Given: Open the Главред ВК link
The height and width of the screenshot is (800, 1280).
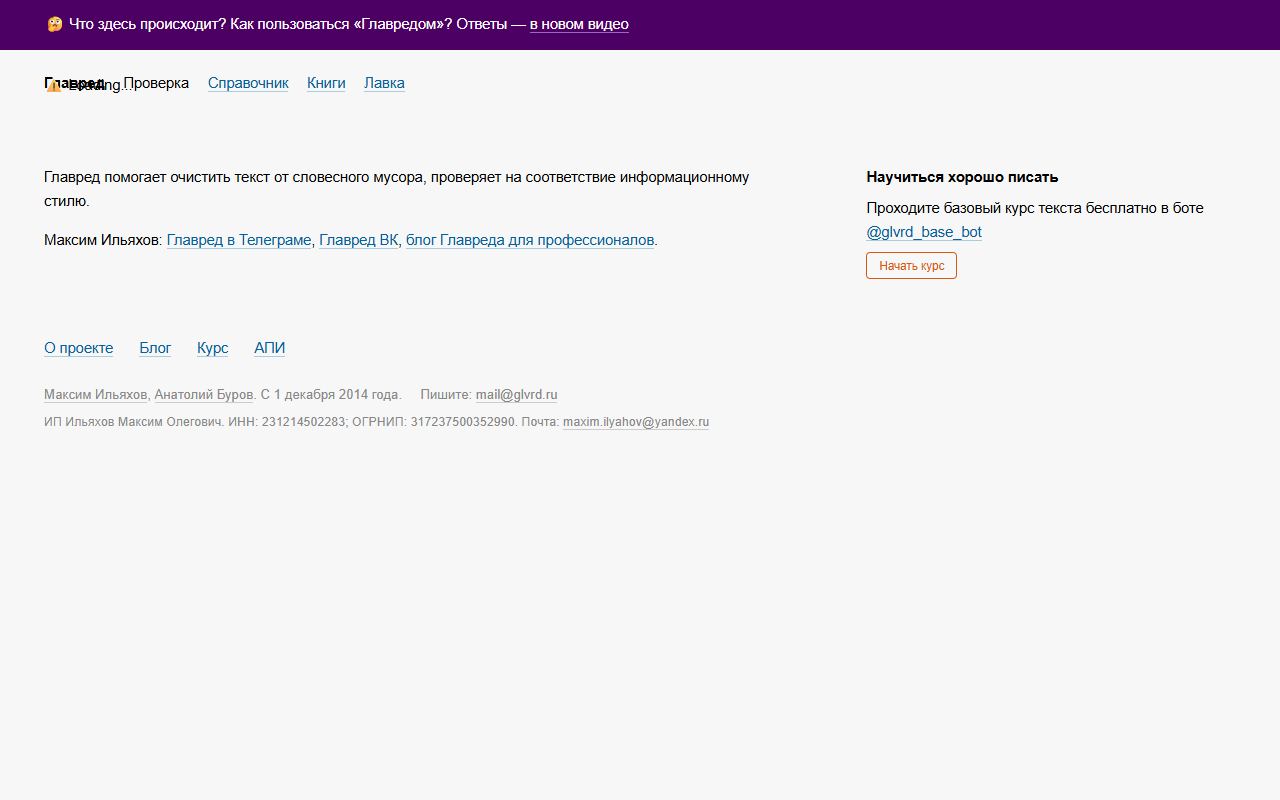Looking at the screenshot, I should click(x=358, y=240).
